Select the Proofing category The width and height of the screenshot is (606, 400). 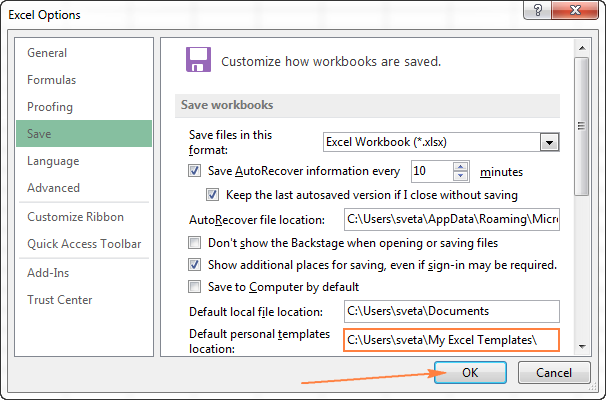coord(50,106)
